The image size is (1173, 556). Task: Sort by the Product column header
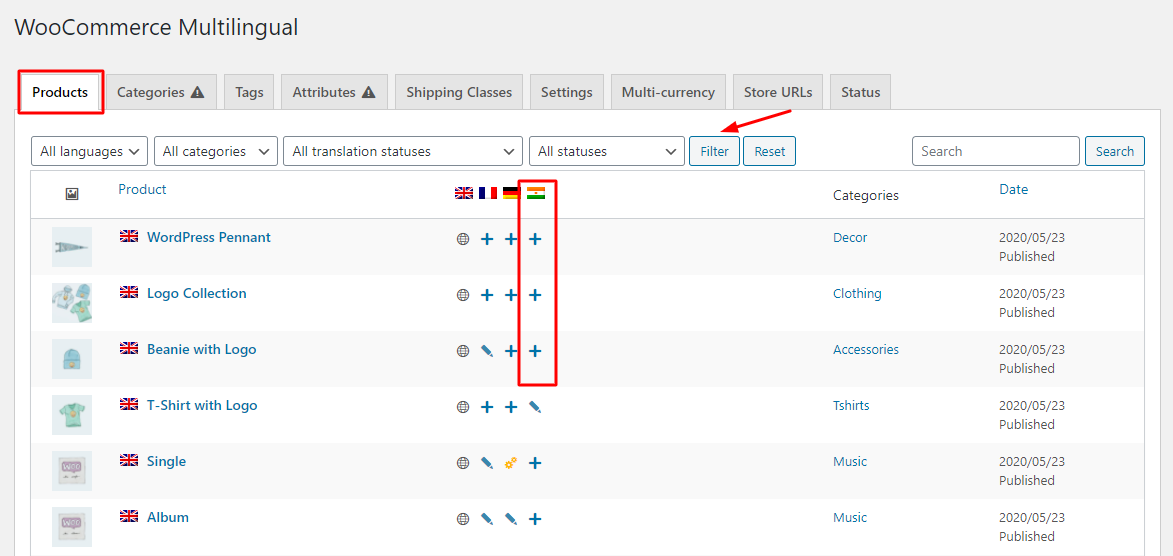pos(142,189)
